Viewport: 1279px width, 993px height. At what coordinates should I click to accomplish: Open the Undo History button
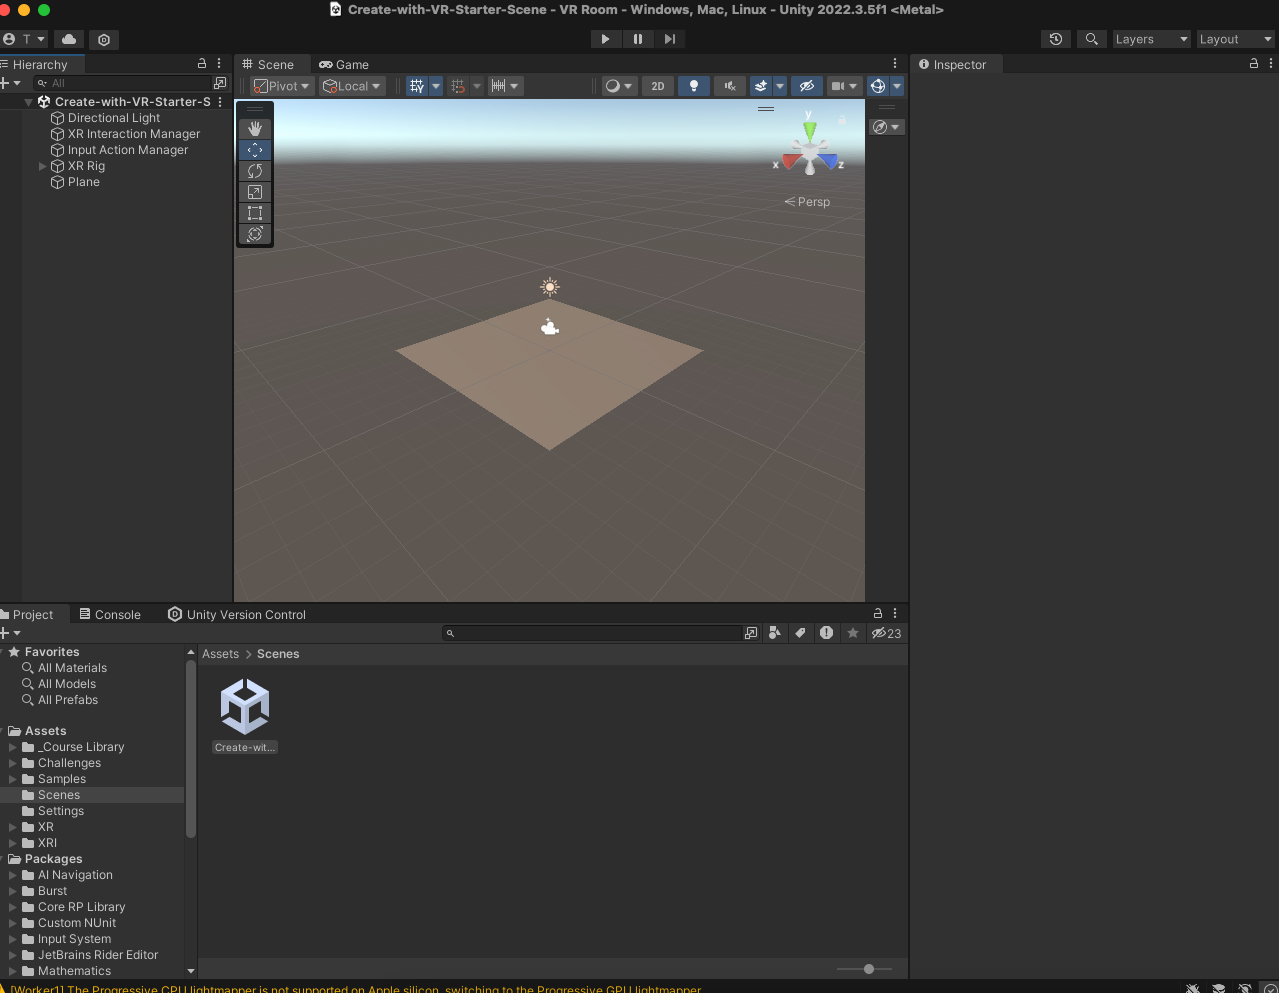coord(1056,39)
